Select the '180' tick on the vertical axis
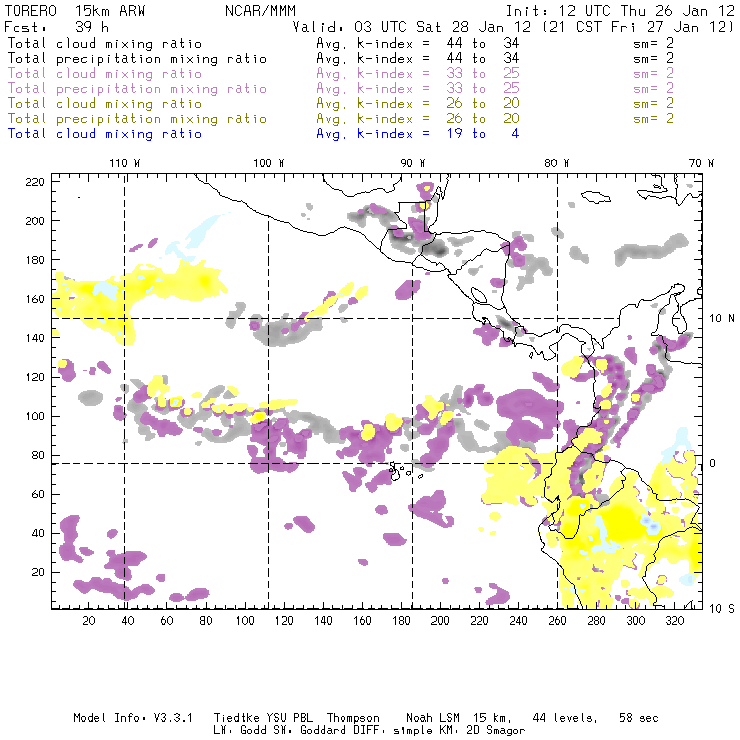 (x=35, y=260)
